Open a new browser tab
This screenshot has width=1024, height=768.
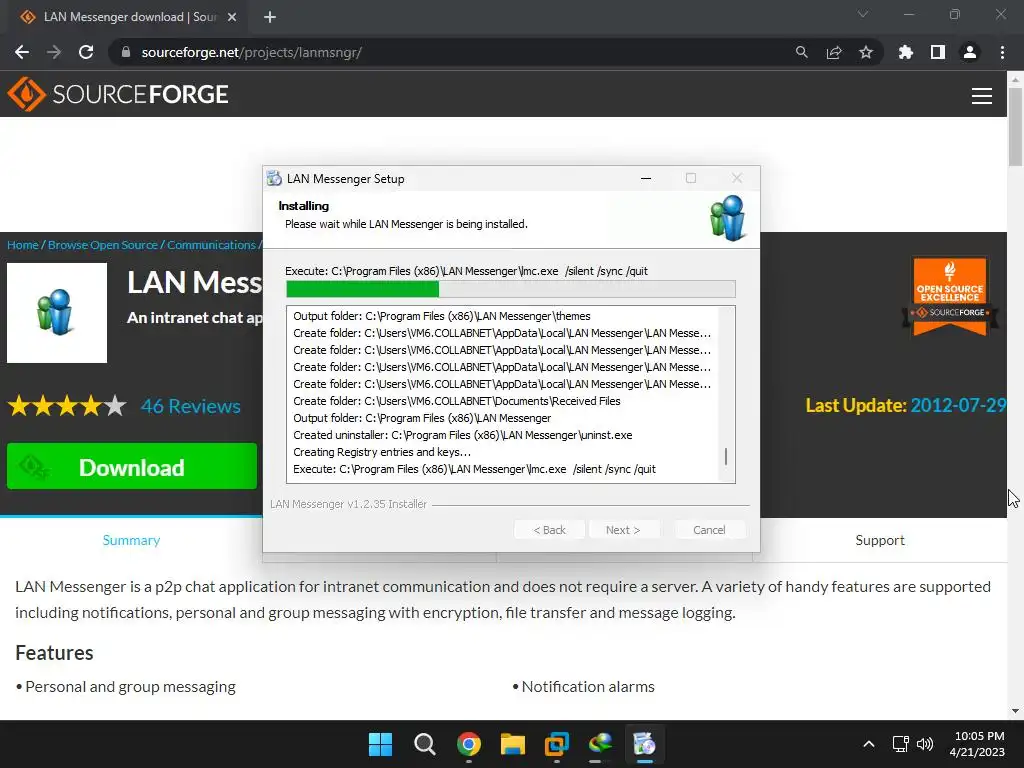click(x=270, y=17)
